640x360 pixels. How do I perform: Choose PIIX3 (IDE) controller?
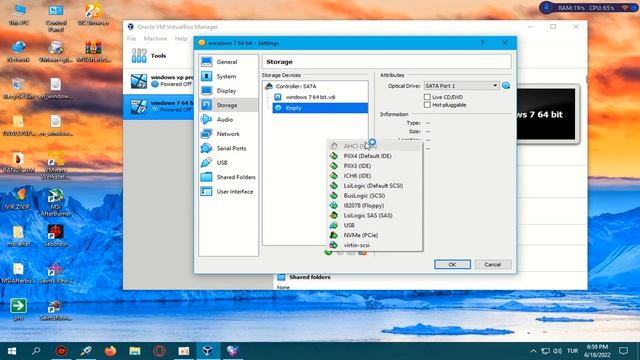coord(375,166)
